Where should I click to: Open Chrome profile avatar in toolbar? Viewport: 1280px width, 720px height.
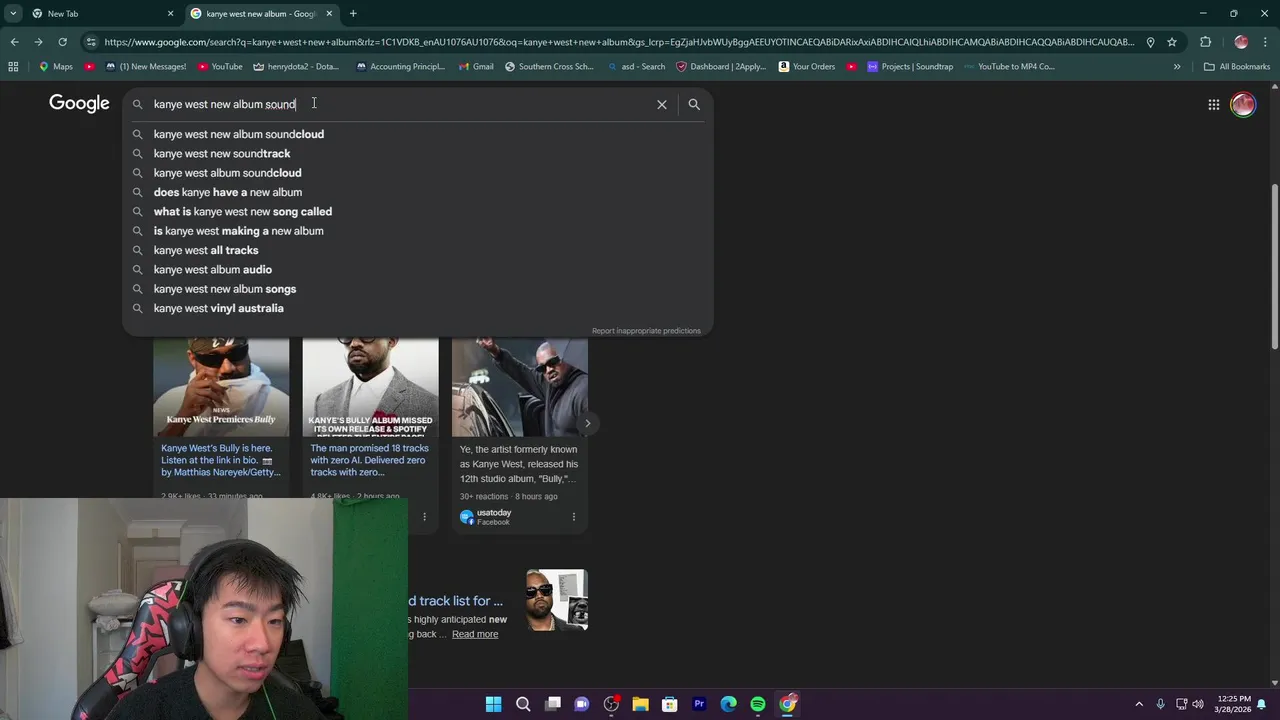pos(1241,42)
